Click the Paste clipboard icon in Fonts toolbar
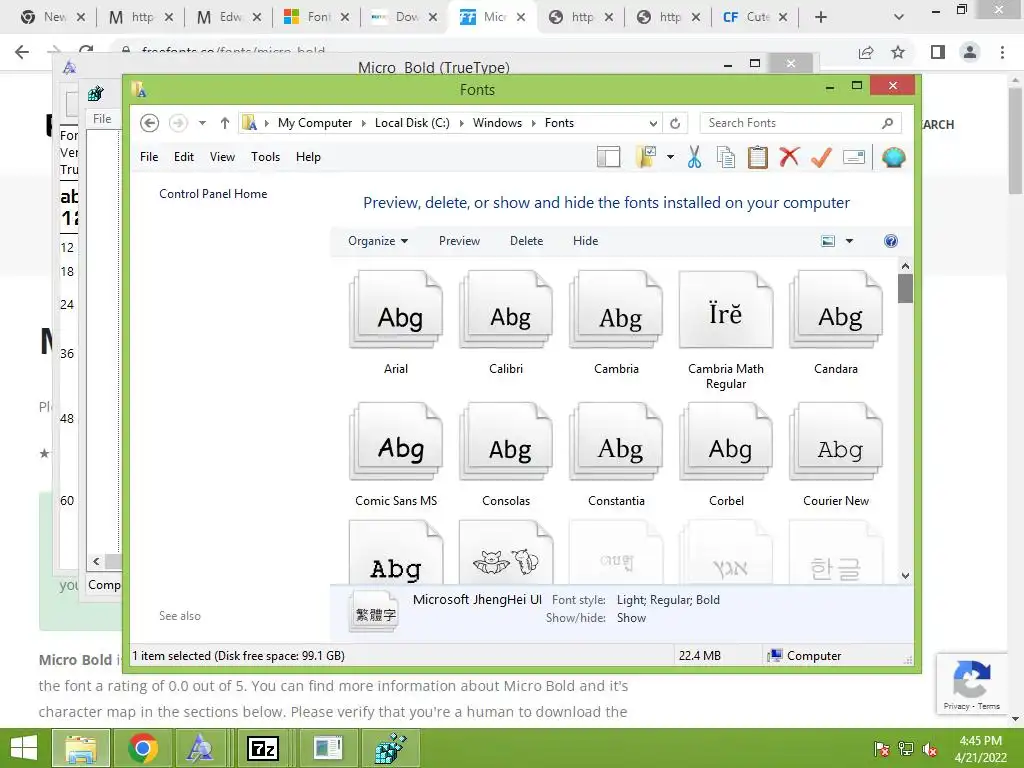This screenshot has width=1024, height=768. click(758, 157)
